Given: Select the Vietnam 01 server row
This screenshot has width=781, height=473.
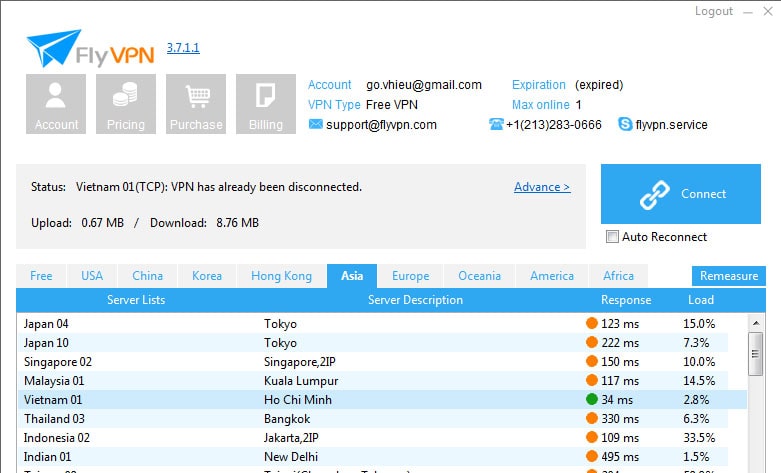Looking at the screenshot, I should point(382,399).
